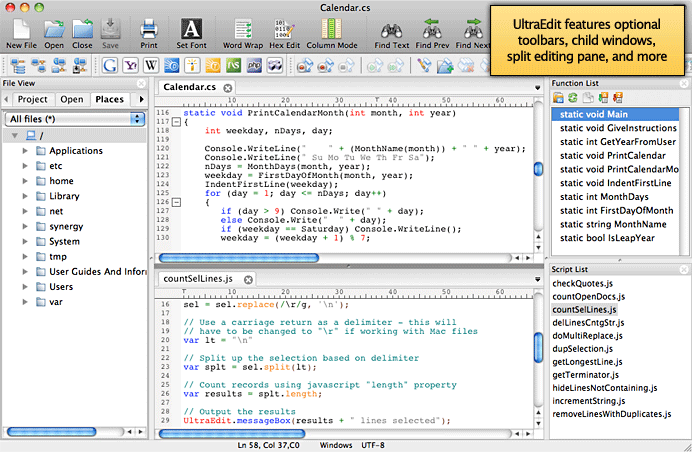Select the countSelLines.js editor tab
The width and height of the screenshot is (692, 452).
pyautogui.click(x=199, y=279)
